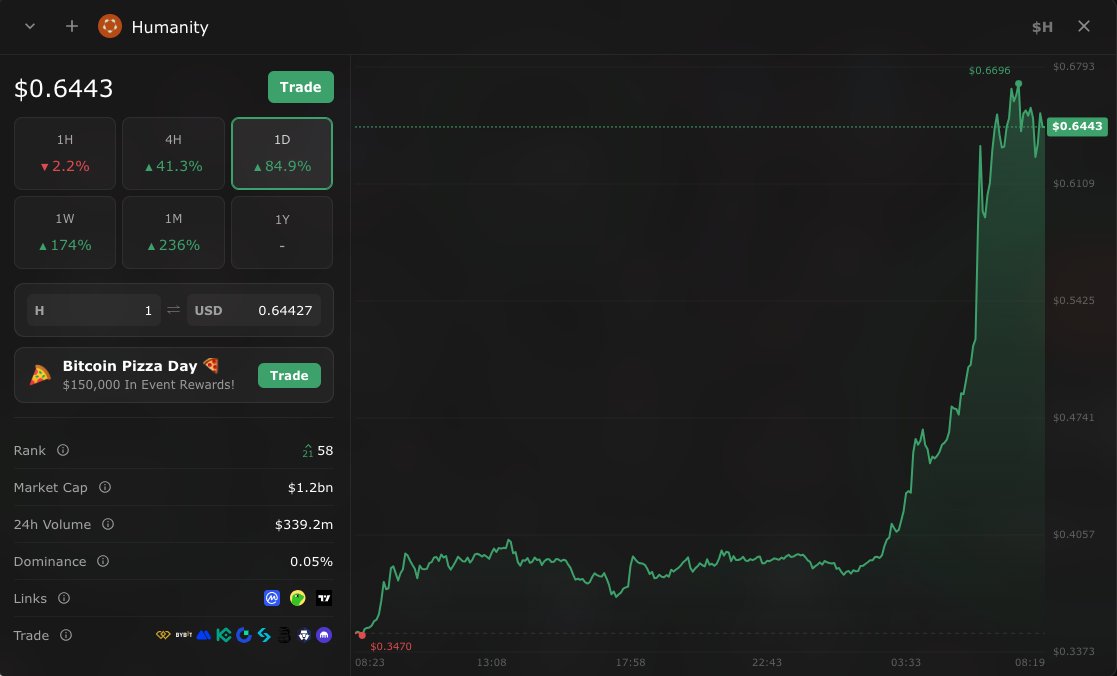Image resolution: width=1117 pixels, height=676 pixels.
Task: Click the large $0.6443 price heading
Action: pos(63,88)
